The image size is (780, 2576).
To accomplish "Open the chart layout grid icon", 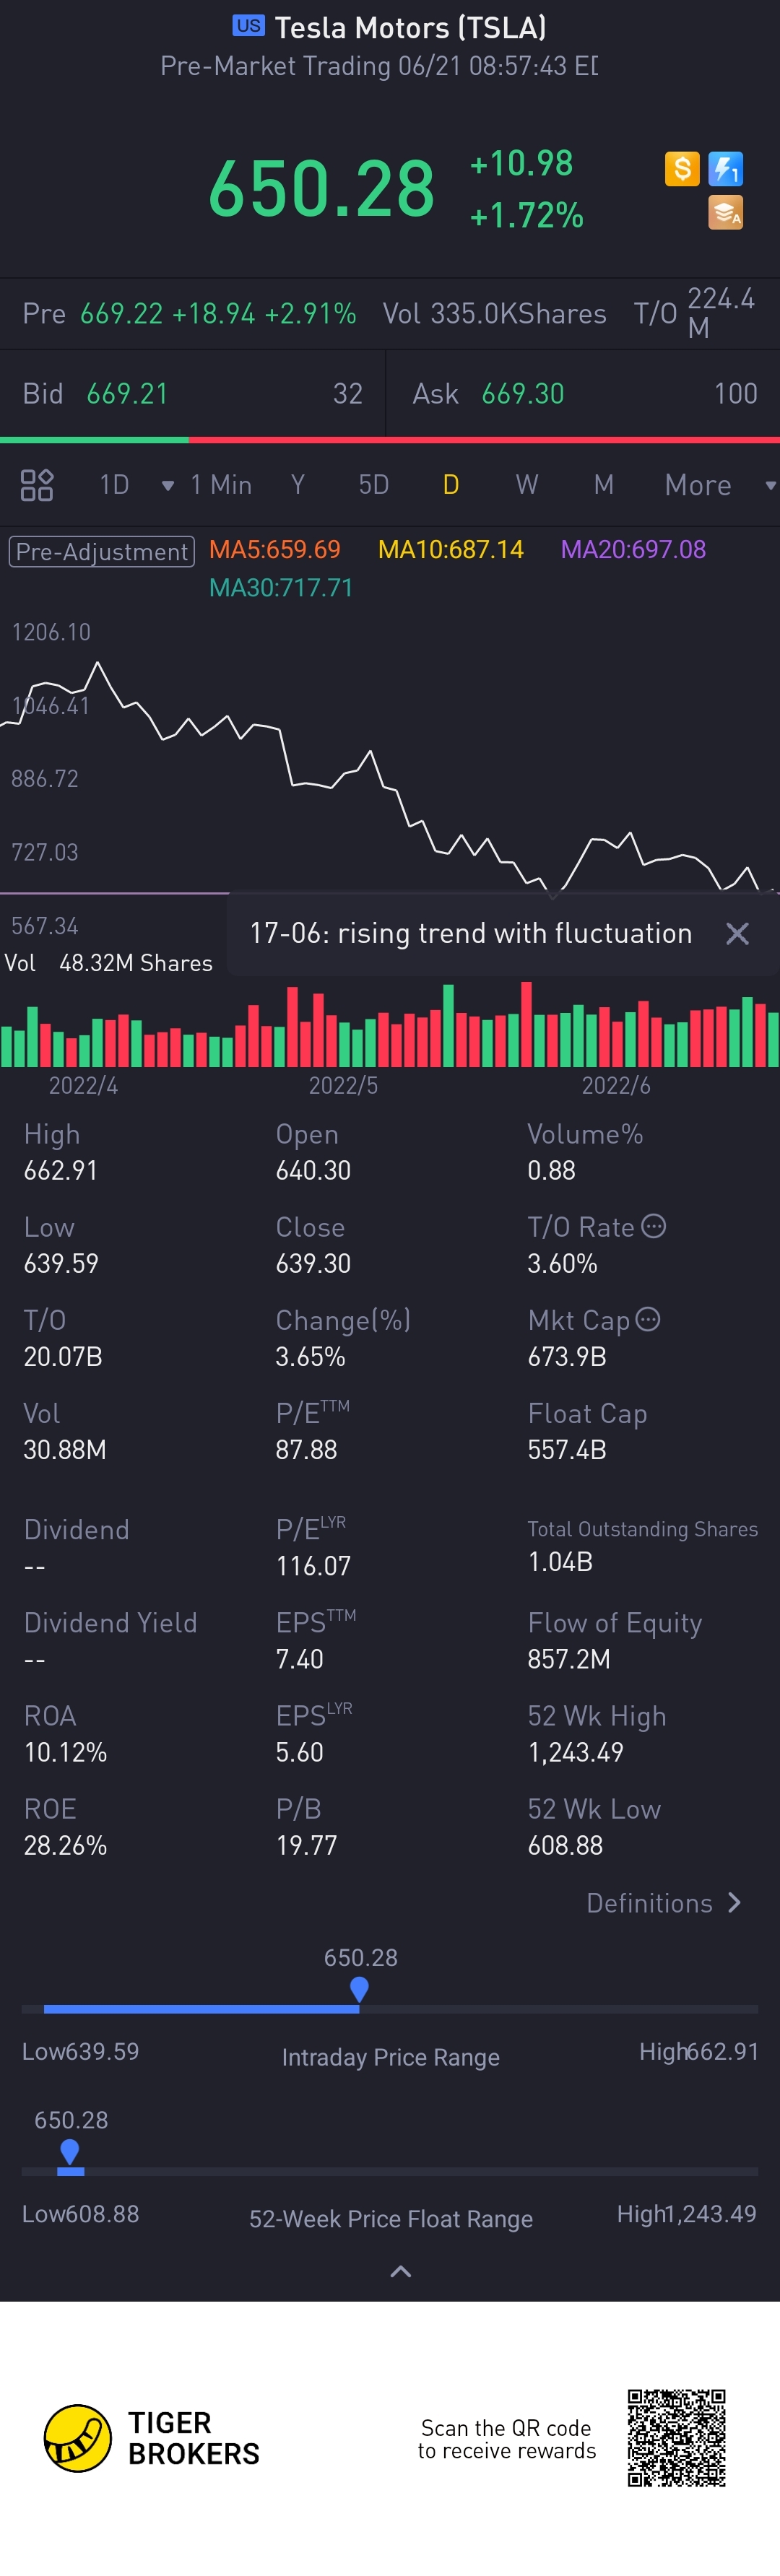I will click(37, 485).
